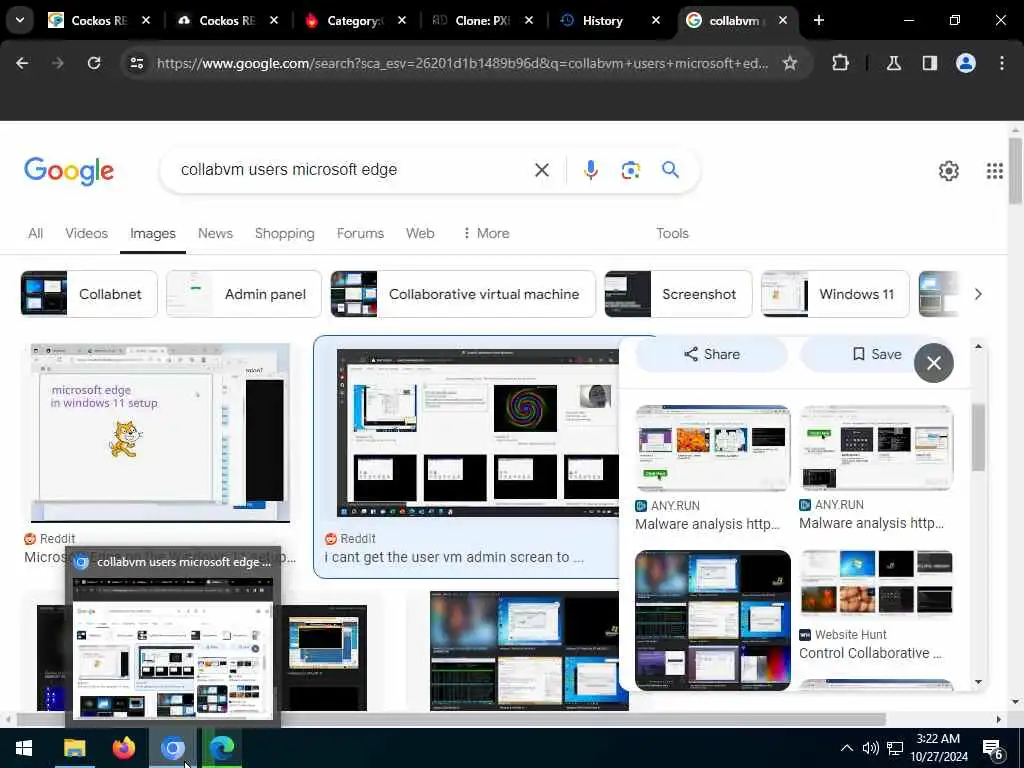Switch to Videos search results
The height and width of the screenshot is (768, 1024).
86,233
